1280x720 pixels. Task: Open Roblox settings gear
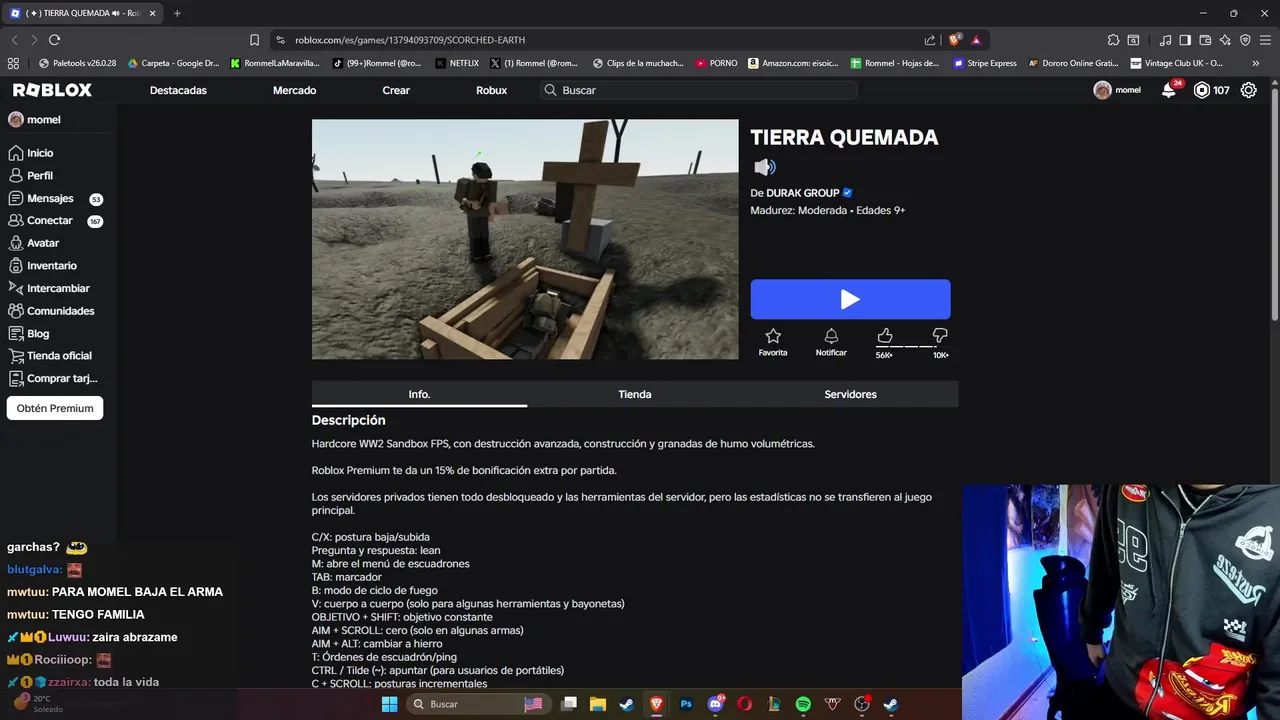pyautogui.click(x=1249, y=90)
